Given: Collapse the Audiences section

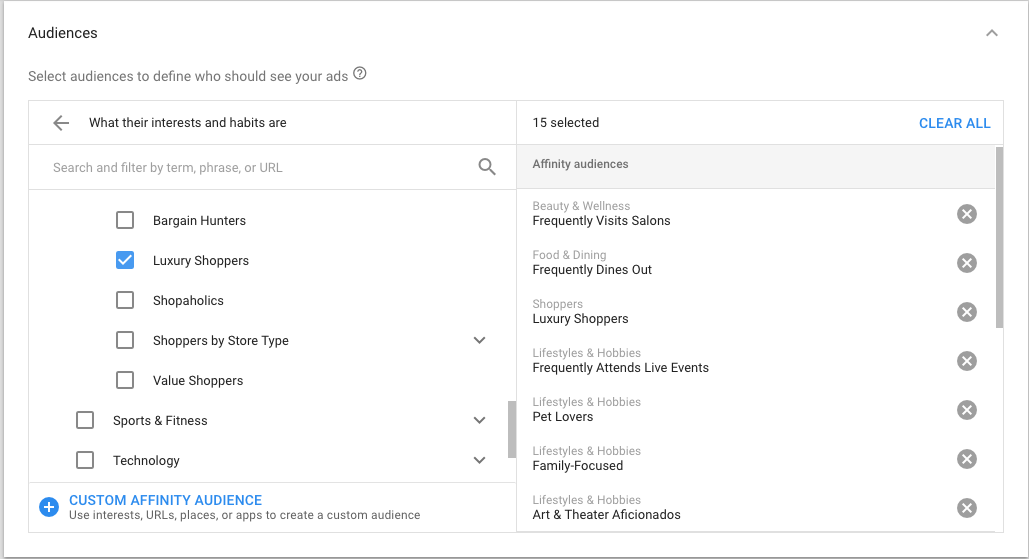Looking at the screenshot, I should click(x=991, y=33).
